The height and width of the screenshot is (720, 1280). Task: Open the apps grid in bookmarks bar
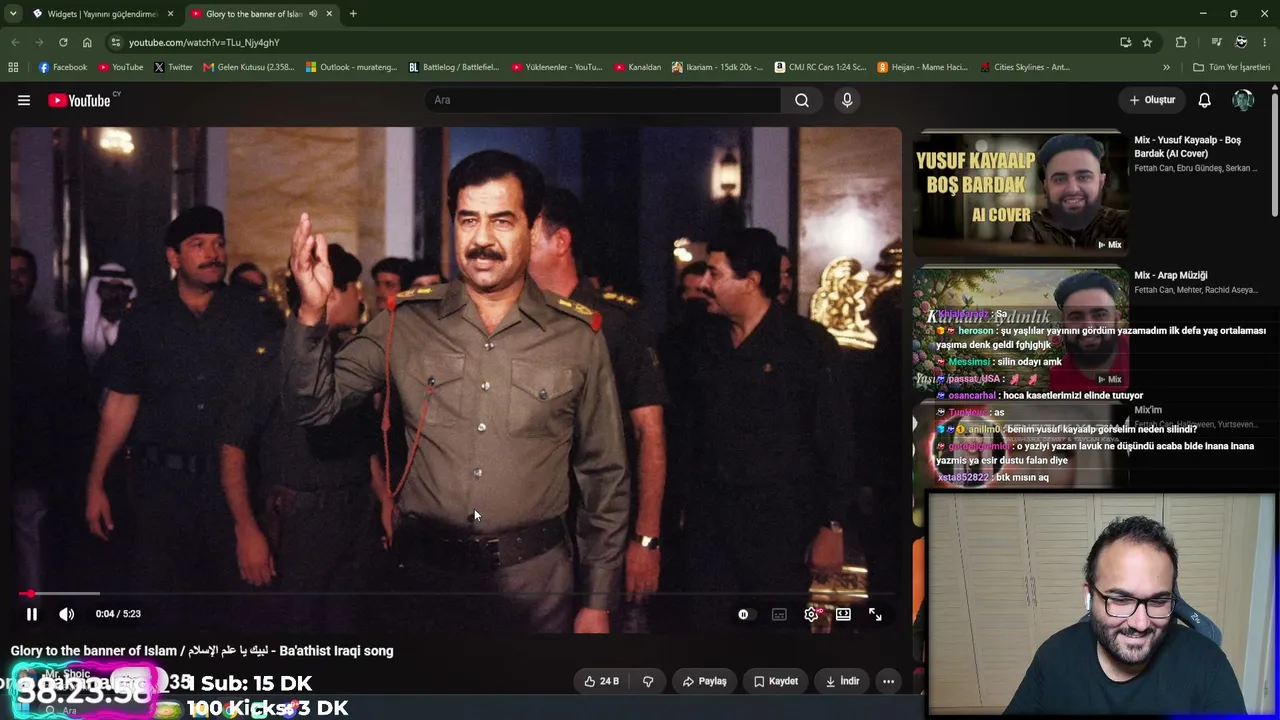click(x=13, y=67)
